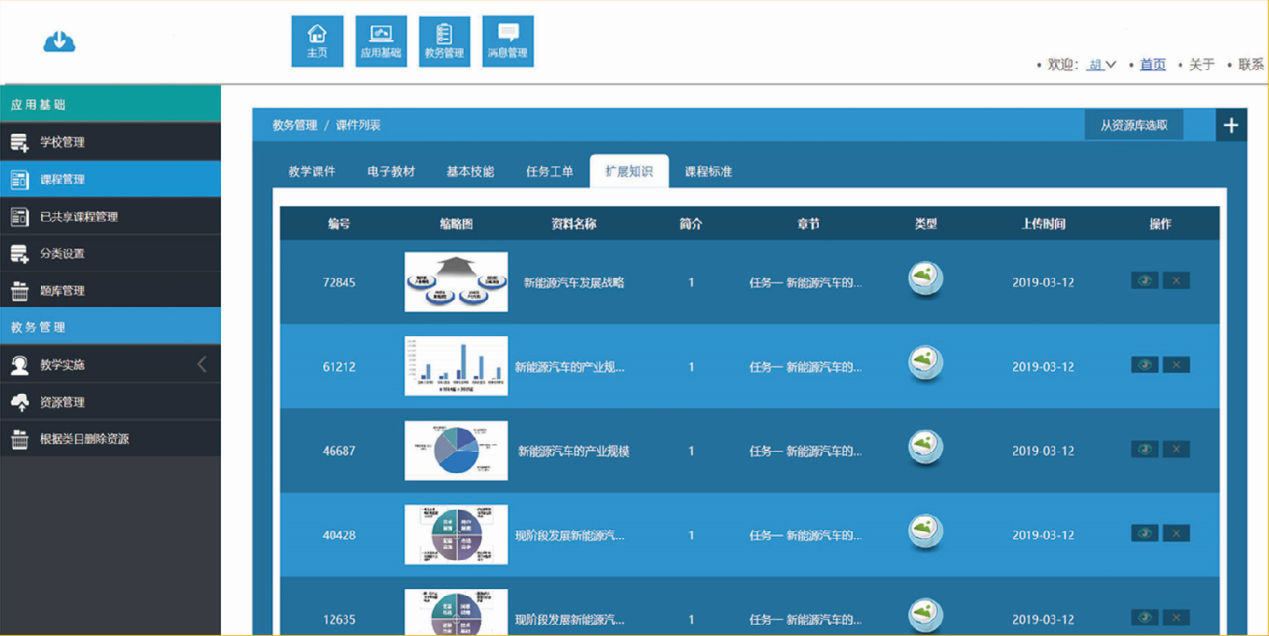Click the cloud download logo icon
1269x636 pixels.
pos(60,41)
